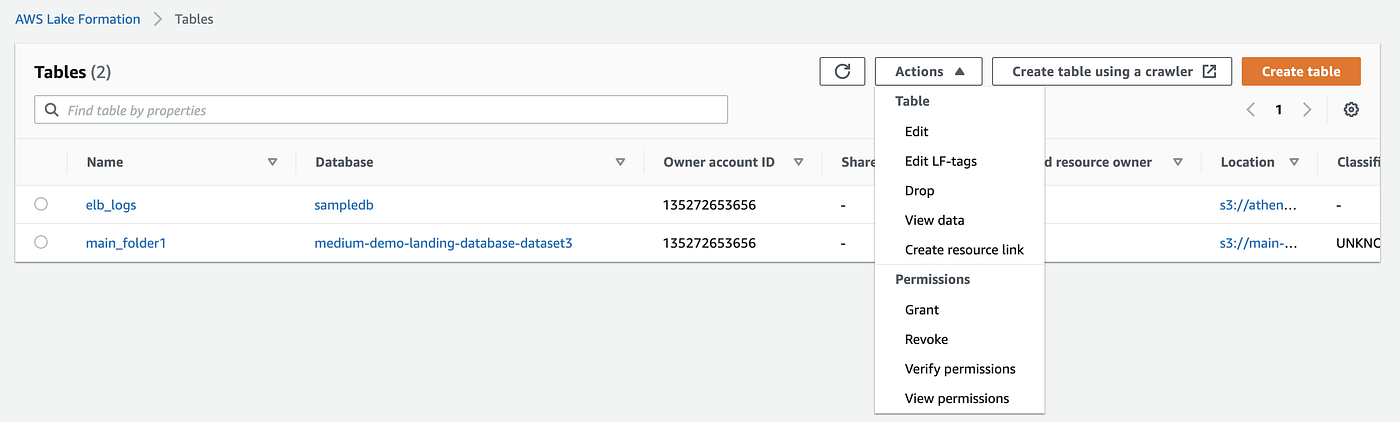Open Create table using a crawler
This screenshot has width=1400, height=422.
tap(1112, 71)
